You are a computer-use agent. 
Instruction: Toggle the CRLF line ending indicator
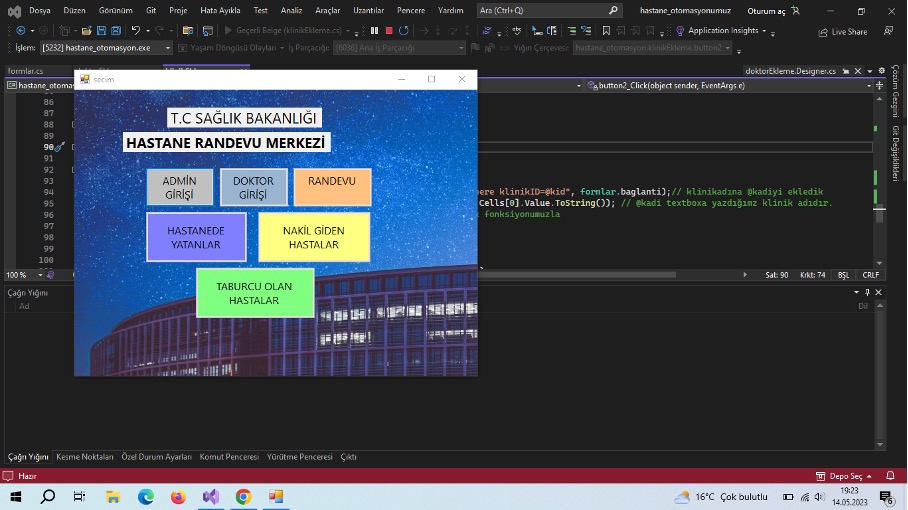pyautogui.click(x=870, y=274)
